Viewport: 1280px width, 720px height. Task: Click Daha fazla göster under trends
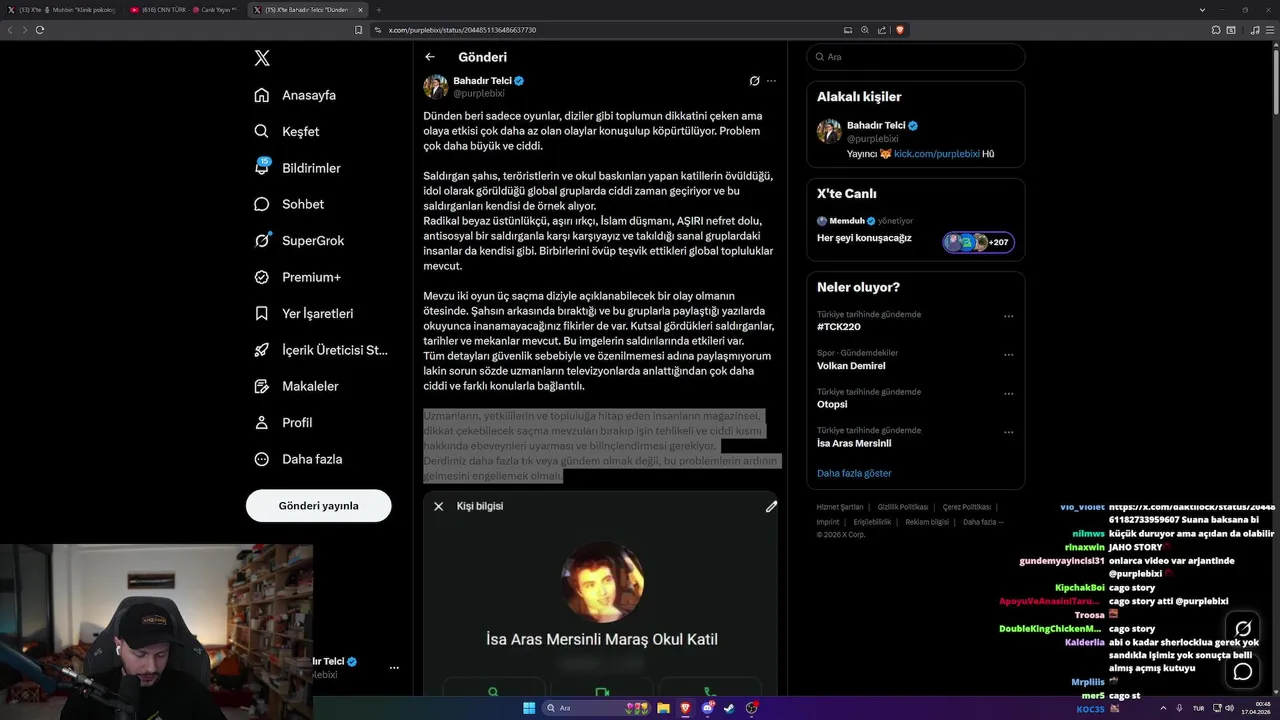tap(854, 473)
